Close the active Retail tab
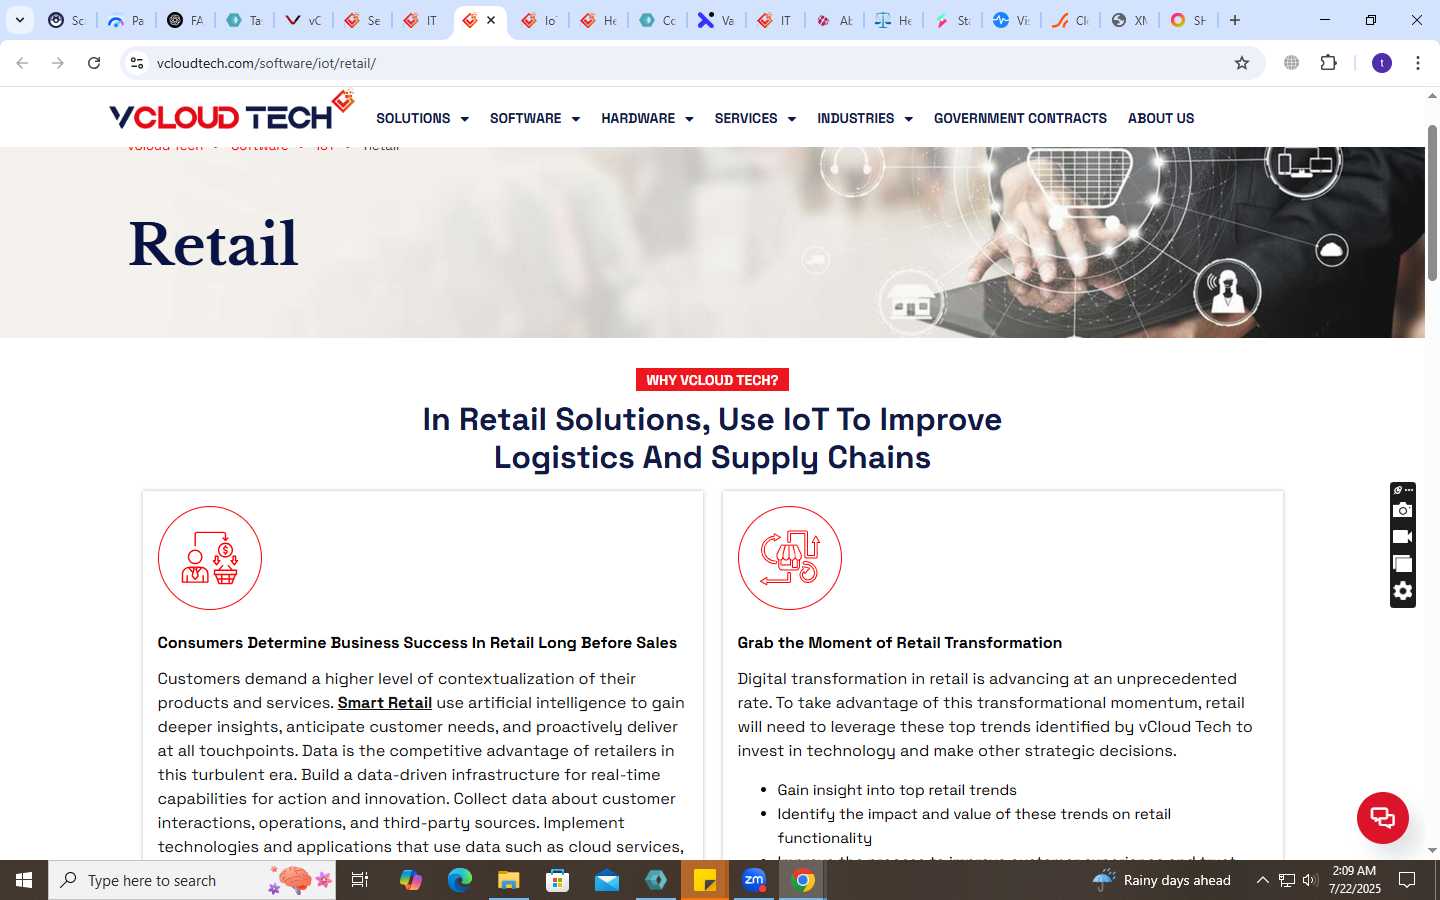Image resolution: width=1440 pixels, height=900 pixels. pyautogui.click(x=491, y=20)
